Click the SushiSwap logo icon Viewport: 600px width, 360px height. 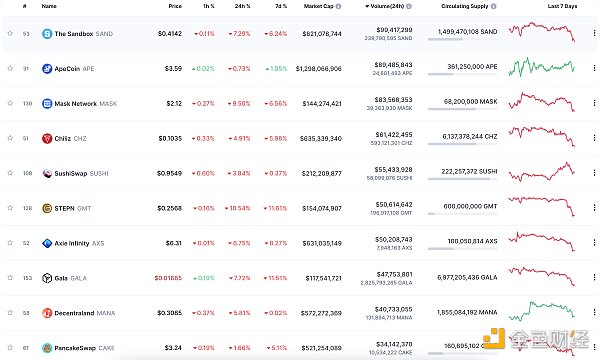coord(47,173)
